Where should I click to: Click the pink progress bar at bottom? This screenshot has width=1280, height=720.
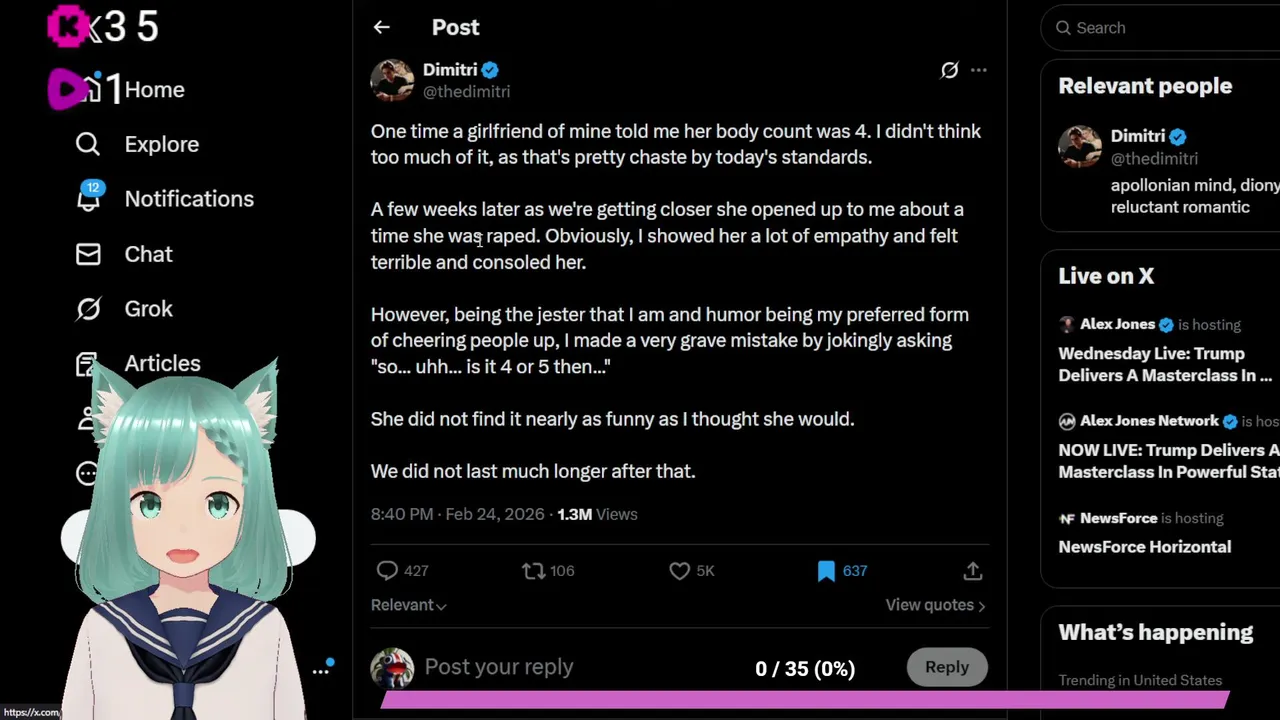[x=804, y=700]
